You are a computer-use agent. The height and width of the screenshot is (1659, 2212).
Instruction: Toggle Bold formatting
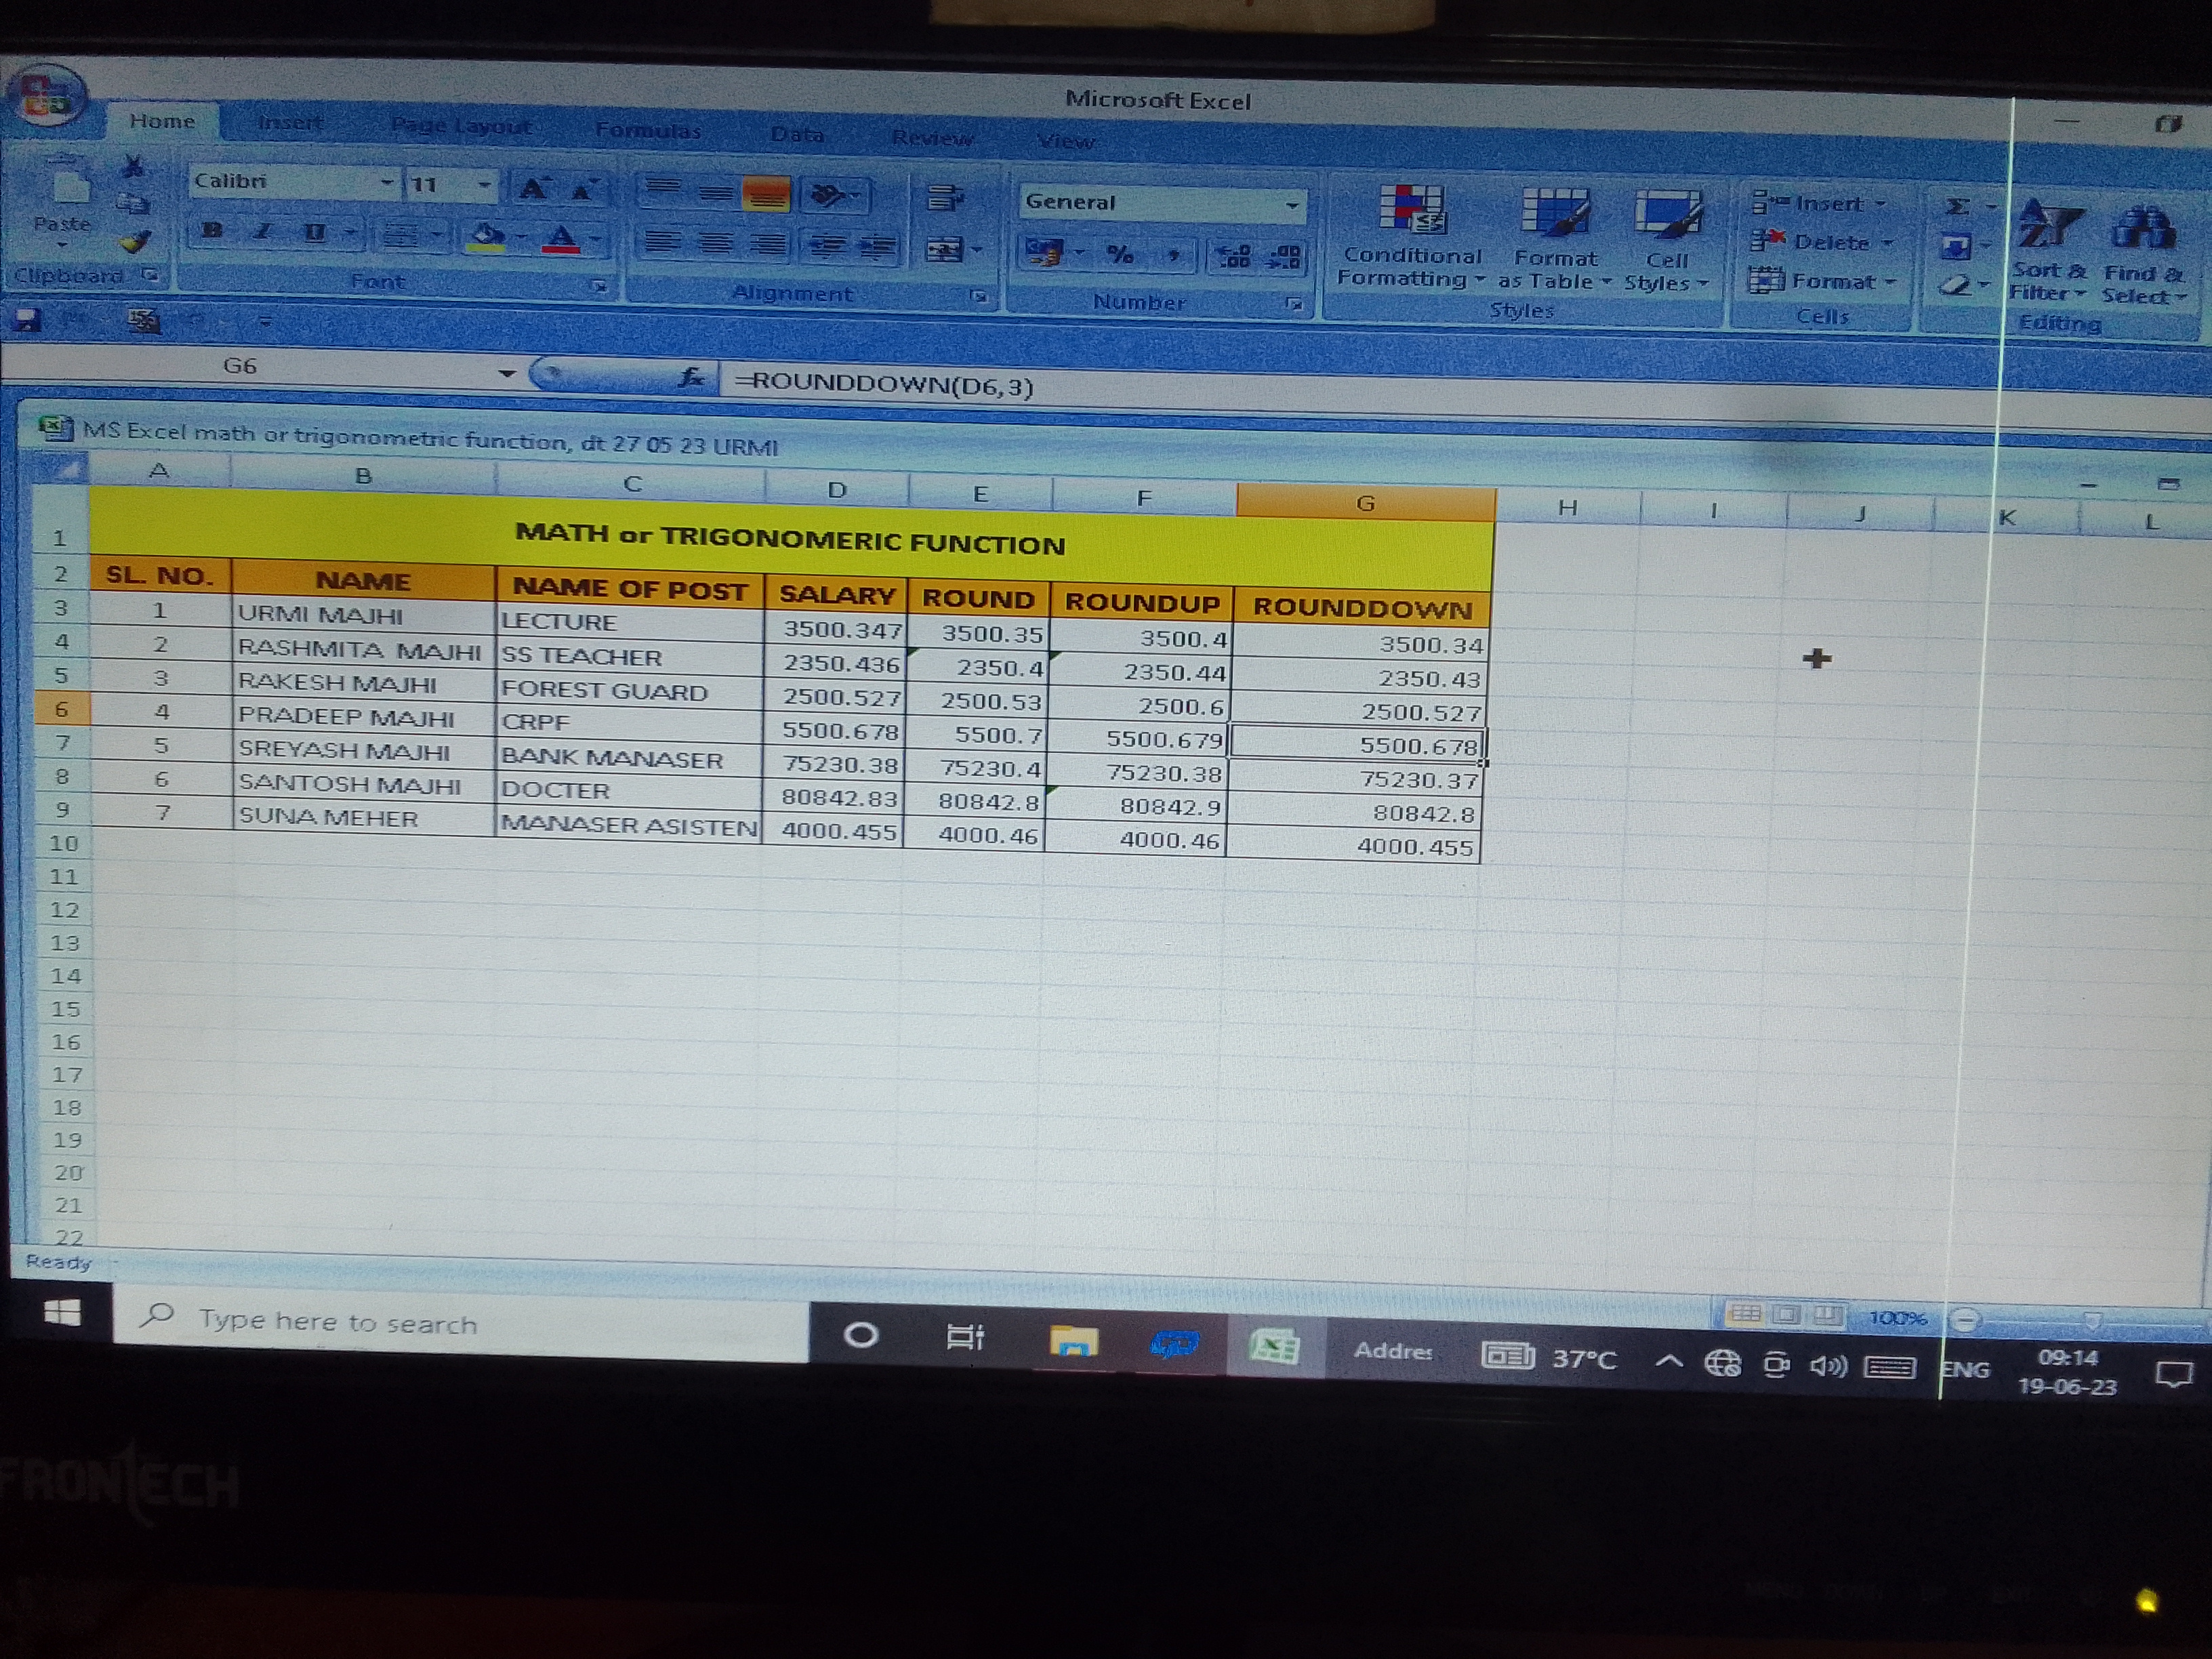212,231
